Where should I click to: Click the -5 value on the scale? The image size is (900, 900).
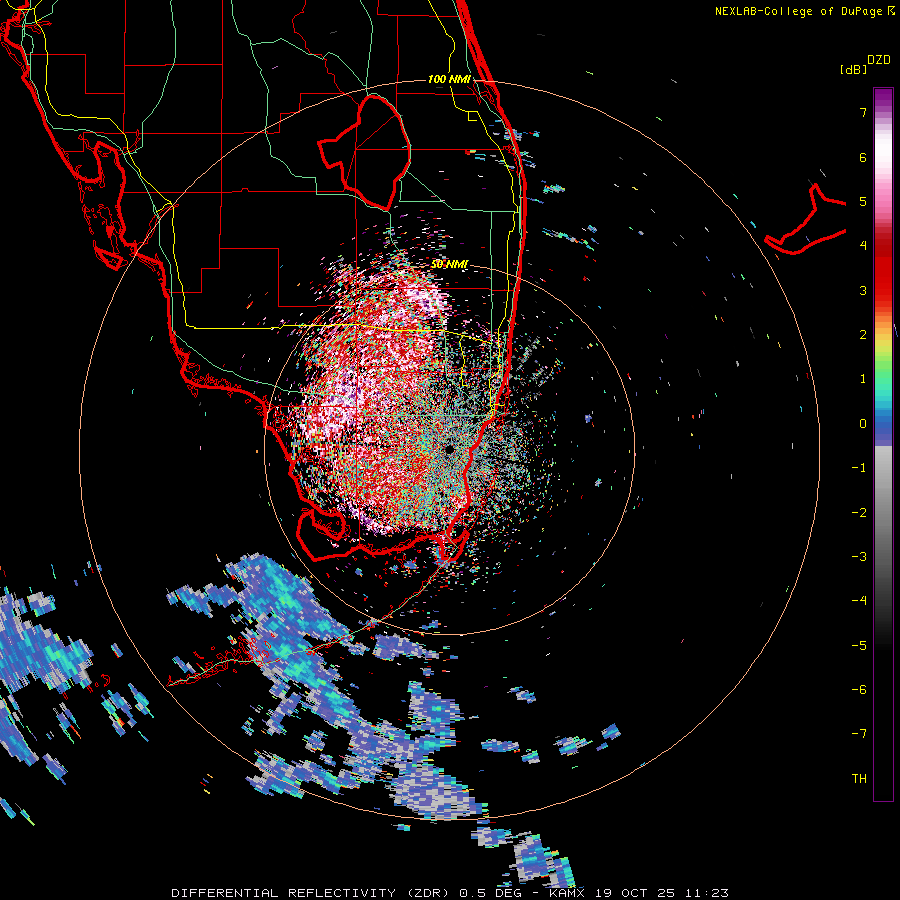tap(859, 646)
